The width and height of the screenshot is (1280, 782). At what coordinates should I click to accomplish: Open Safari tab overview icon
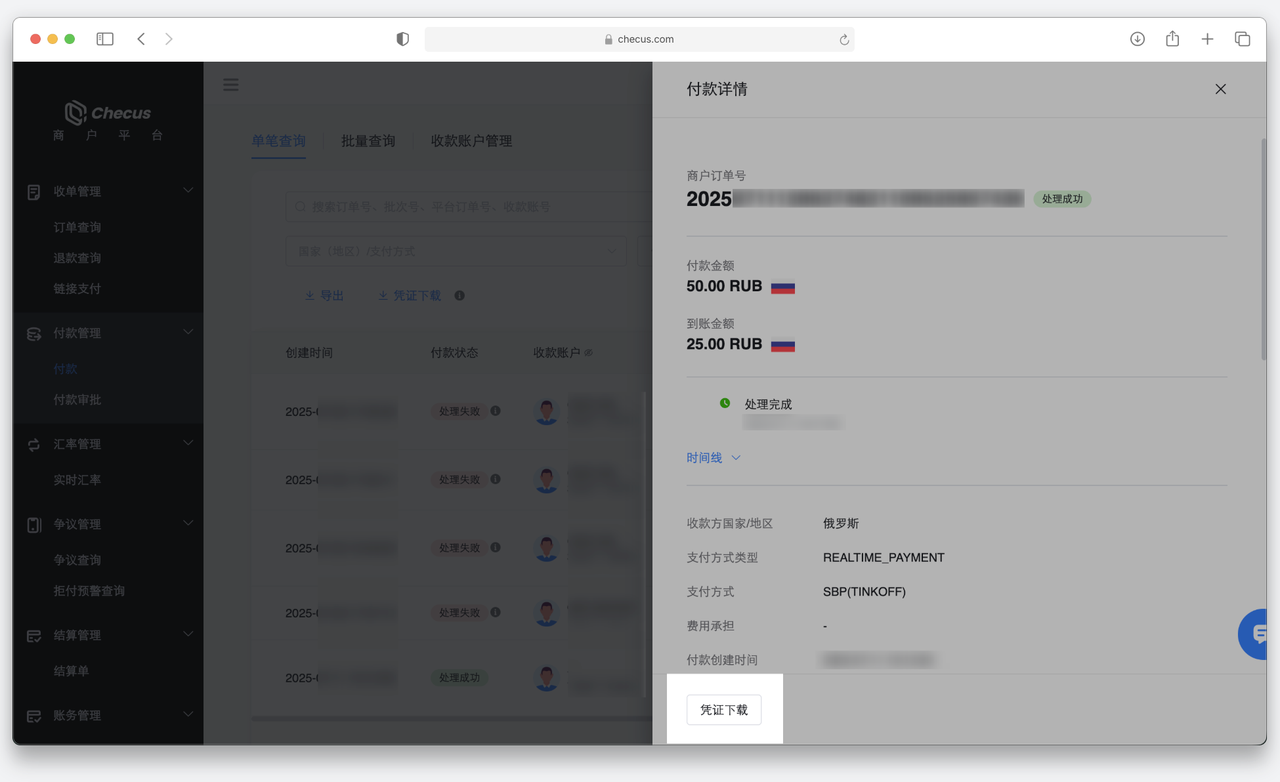click(x=1242, y=39)
